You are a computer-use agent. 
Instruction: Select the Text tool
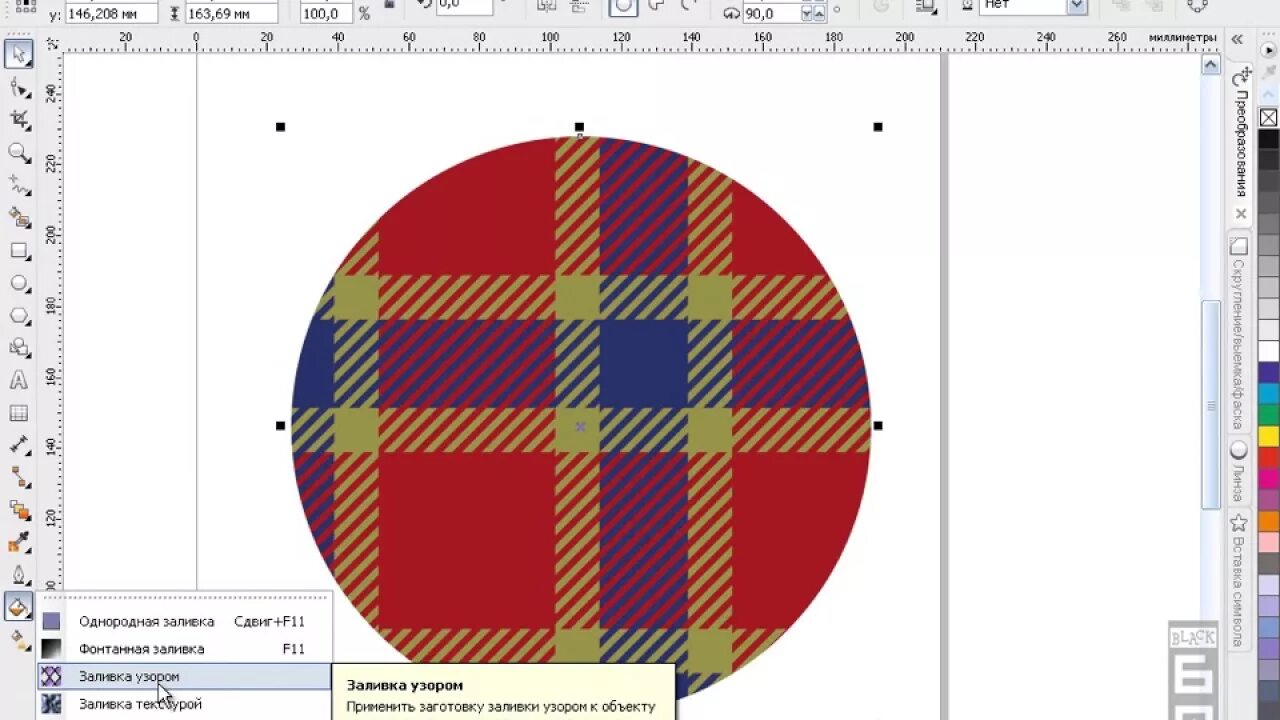pyautogui.click(x=18, y=380)
